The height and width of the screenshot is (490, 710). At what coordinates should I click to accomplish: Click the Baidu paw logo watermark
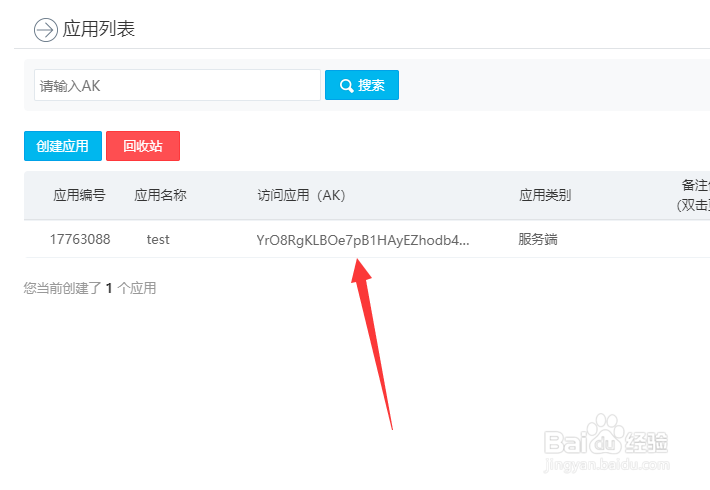point(604,434)
